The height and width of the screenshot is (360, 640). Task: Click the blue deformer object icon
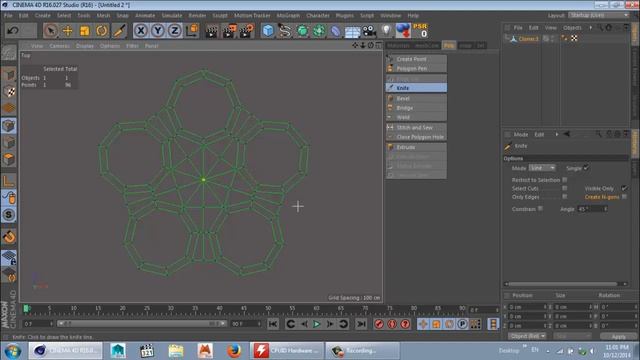coord(336,31)
